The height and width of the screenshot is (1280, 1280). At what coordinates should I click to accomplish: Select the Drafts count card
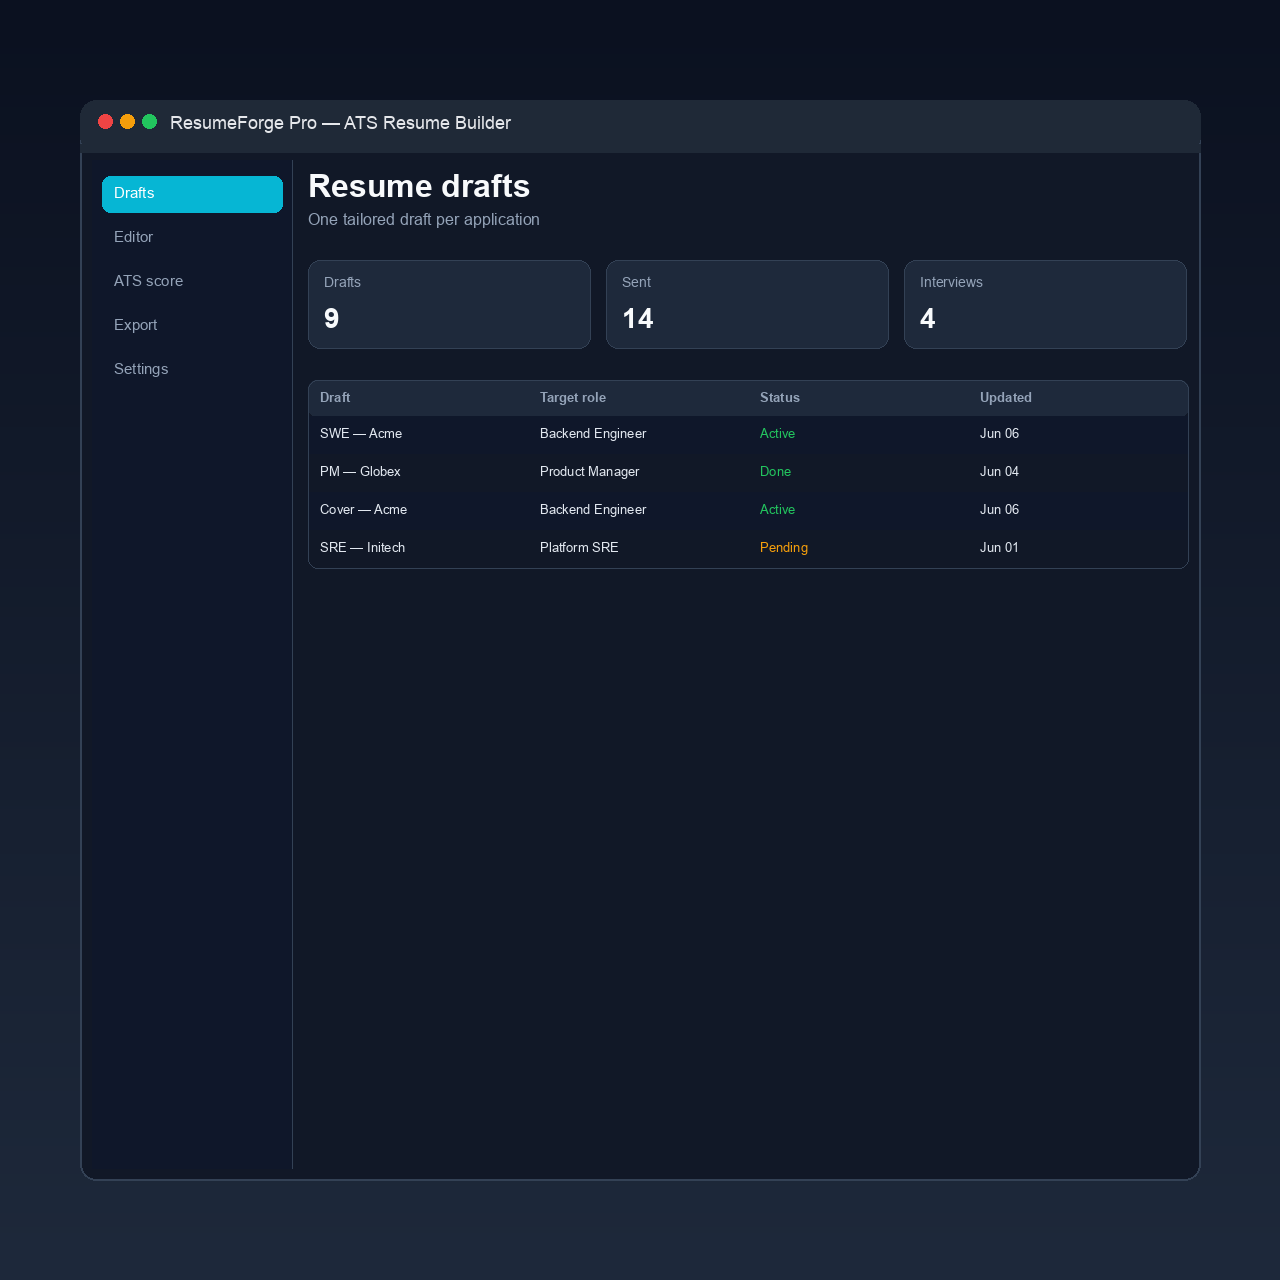[x=449, y=305]
